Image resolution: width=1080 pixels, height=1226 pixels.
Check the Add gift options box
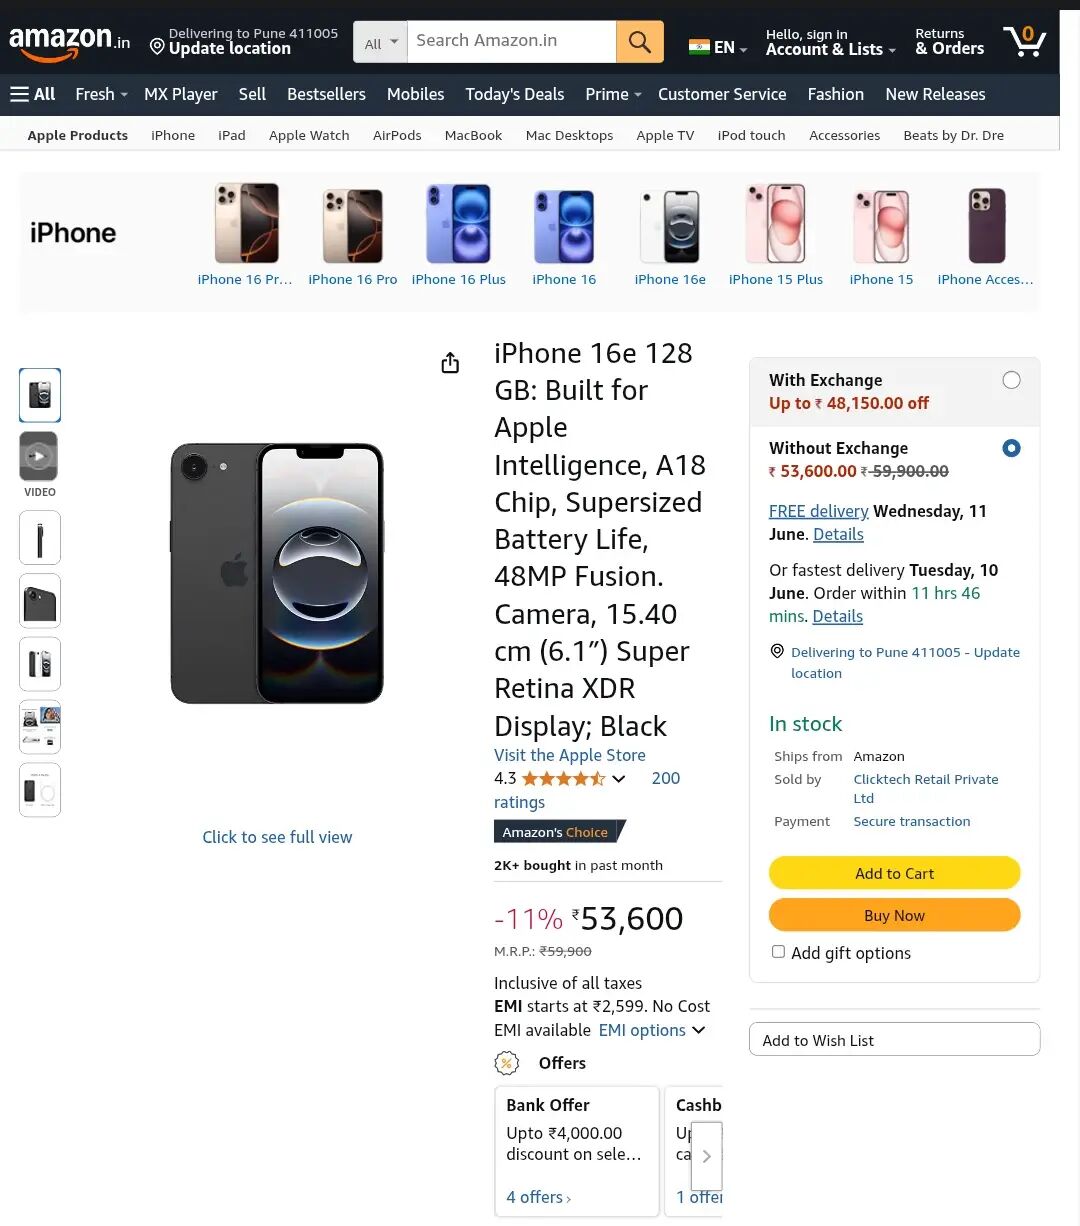tap(778, 952)
